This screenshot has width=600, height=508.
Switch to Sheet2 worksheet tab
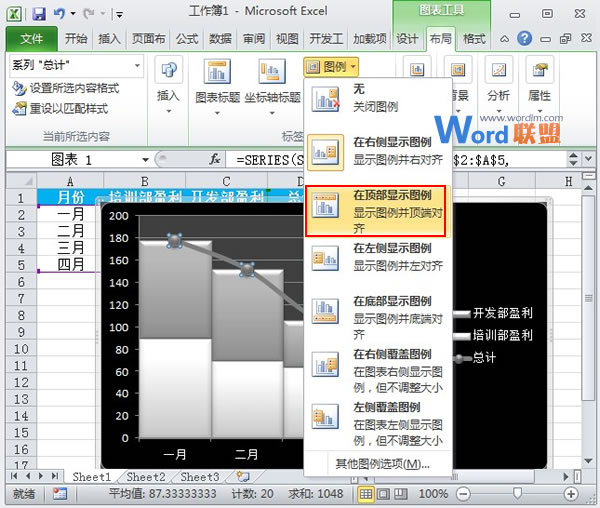coord(144,478)
